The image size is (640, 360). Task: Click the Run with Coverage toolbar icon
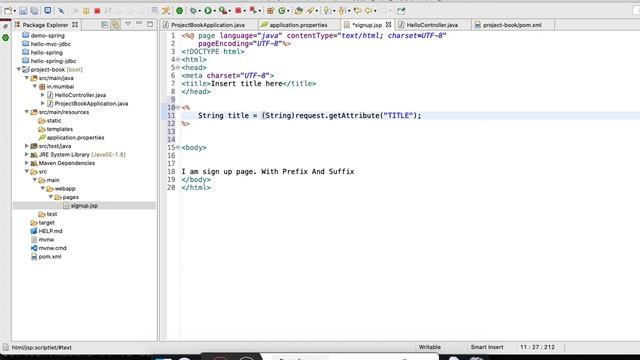222,11
